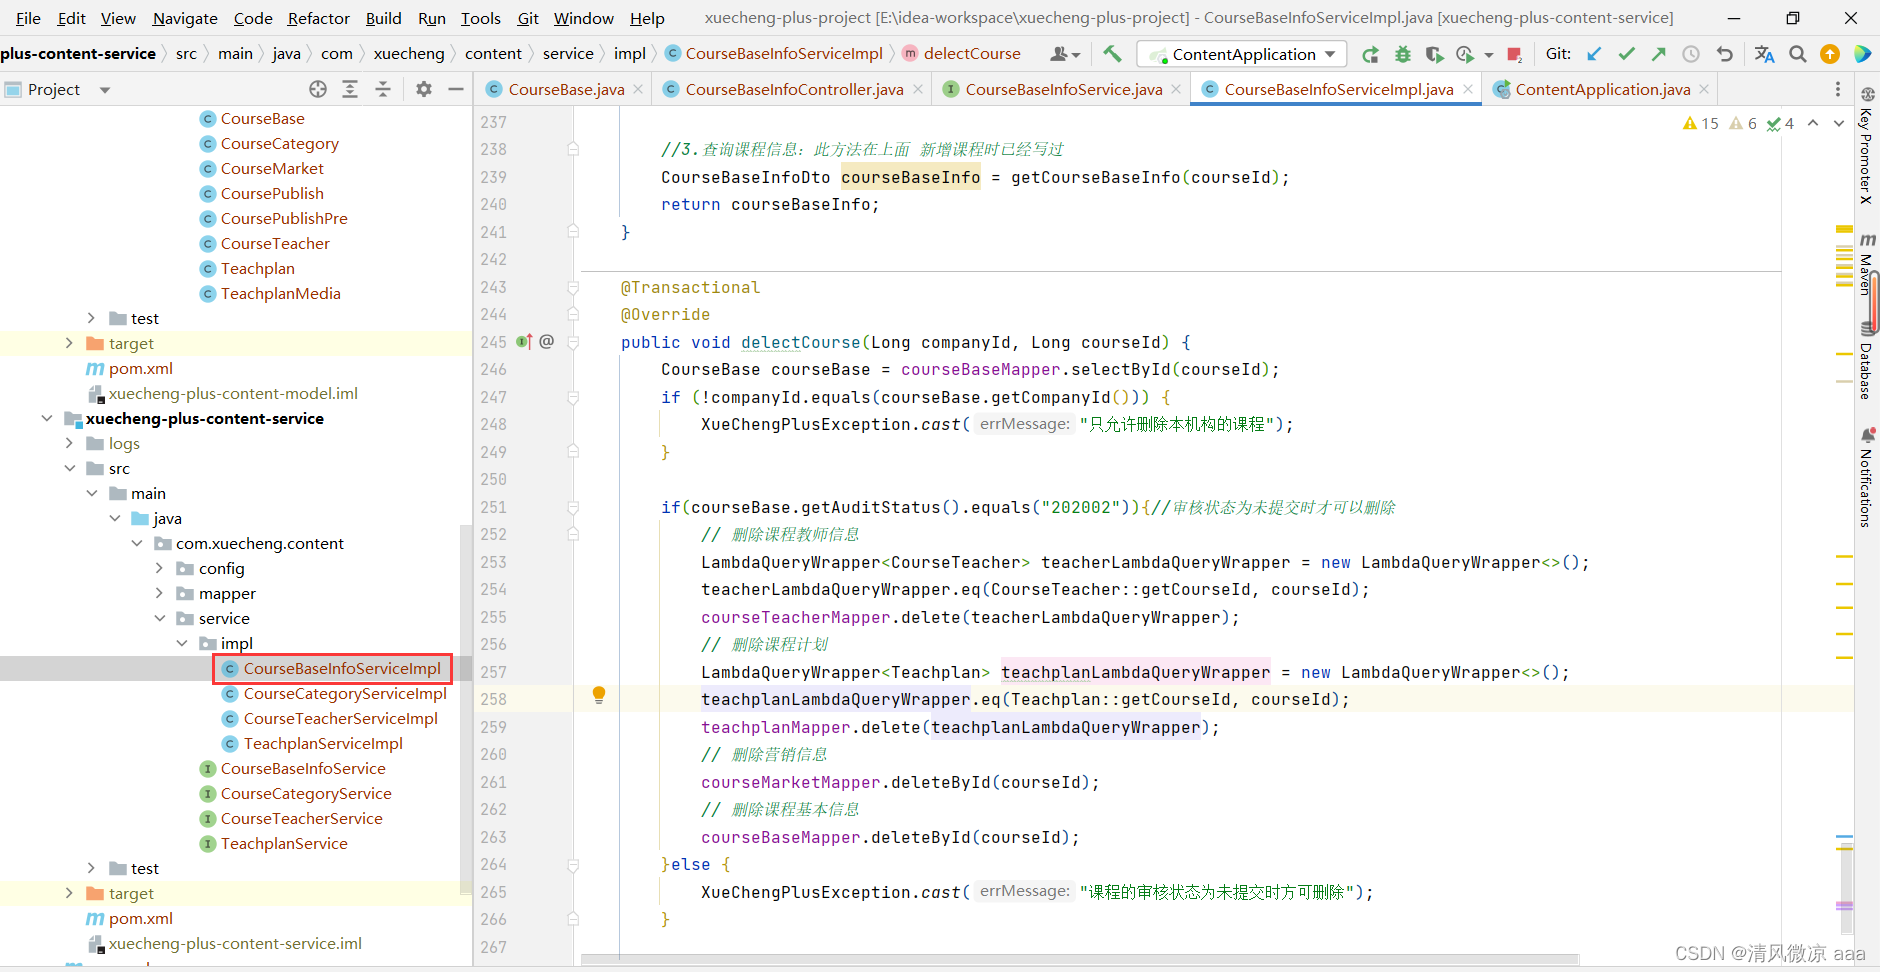This screenshot has height=972, width=1880.
Task: Open the Notifications bell in right sidebar
Action: click(x=1867, y=435)
